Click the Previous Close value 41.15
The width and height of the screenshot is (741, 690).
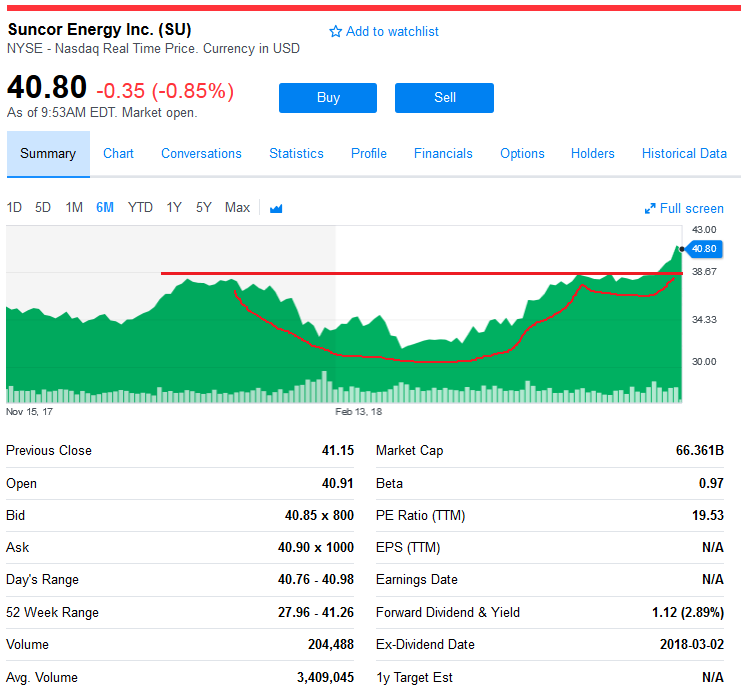[338, 450]
